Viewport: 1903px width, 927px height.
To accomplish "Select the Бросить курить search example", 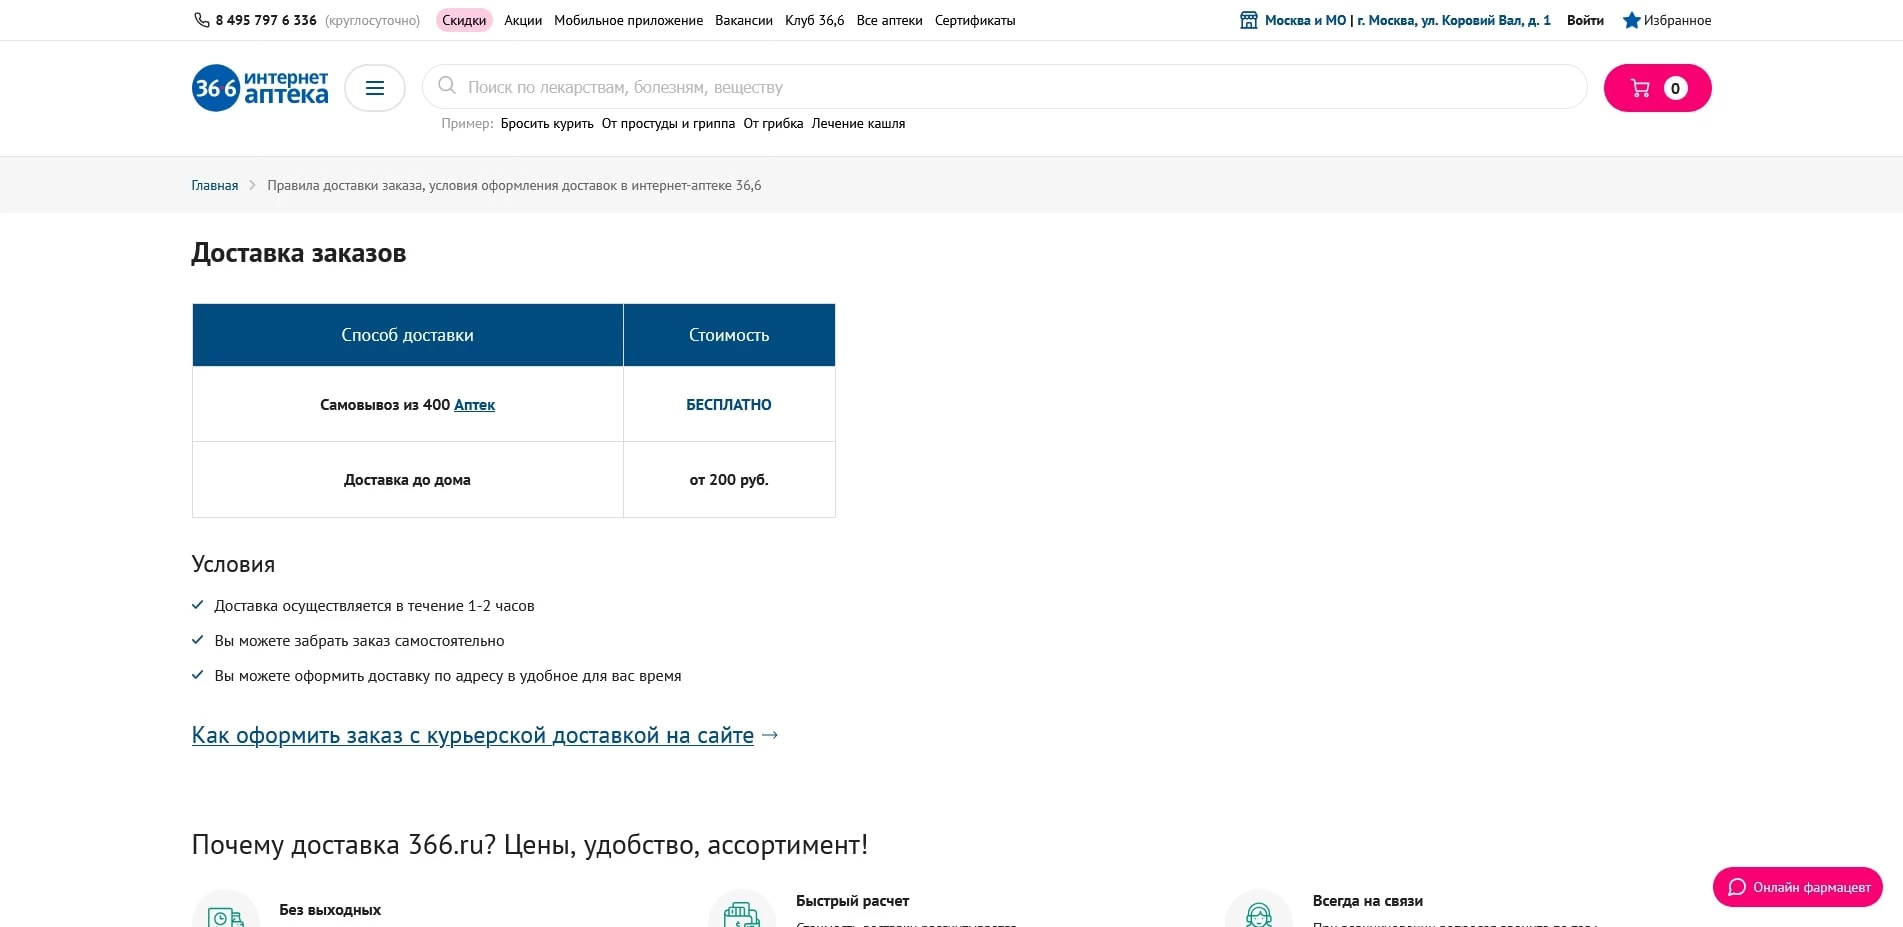I will tap(547, 124).
